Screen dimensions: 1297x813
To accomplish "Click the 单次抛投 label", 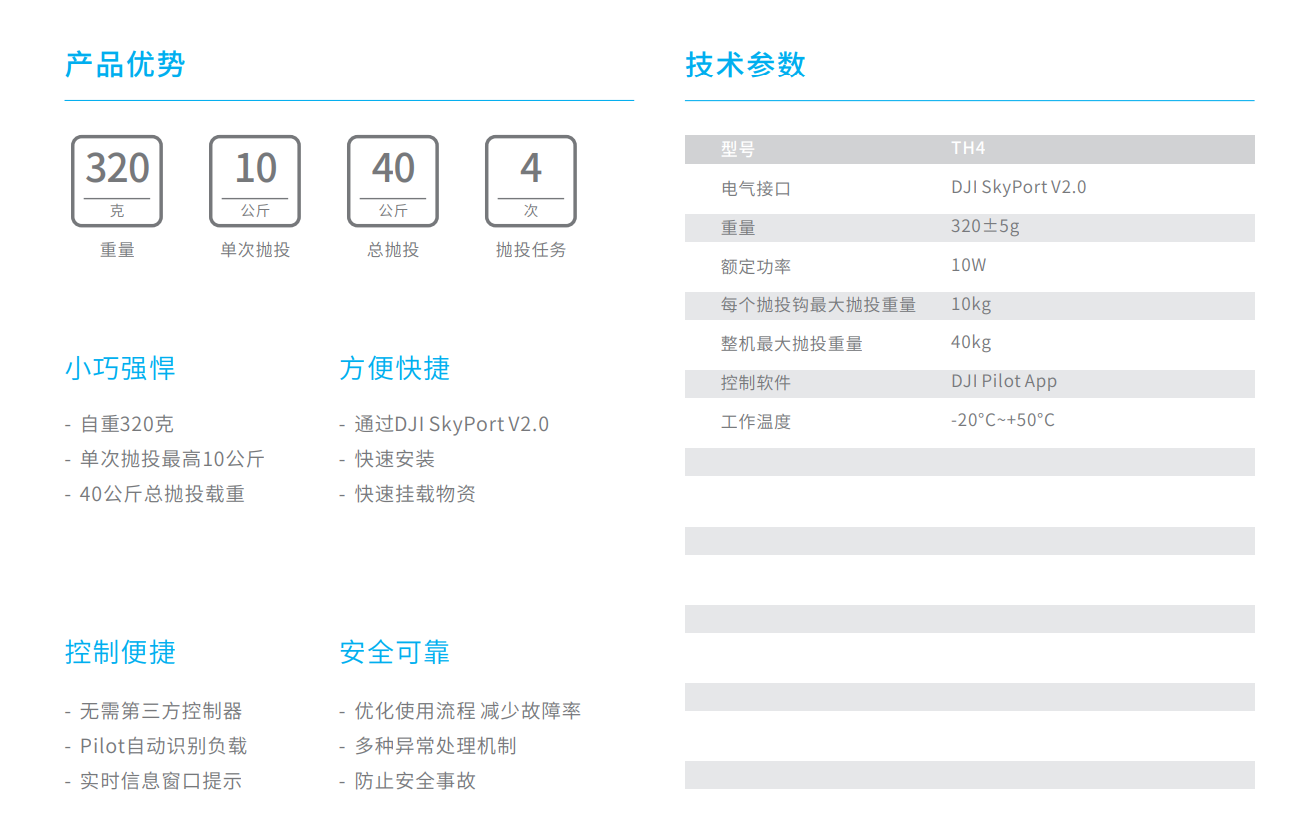I will (254, 250).
